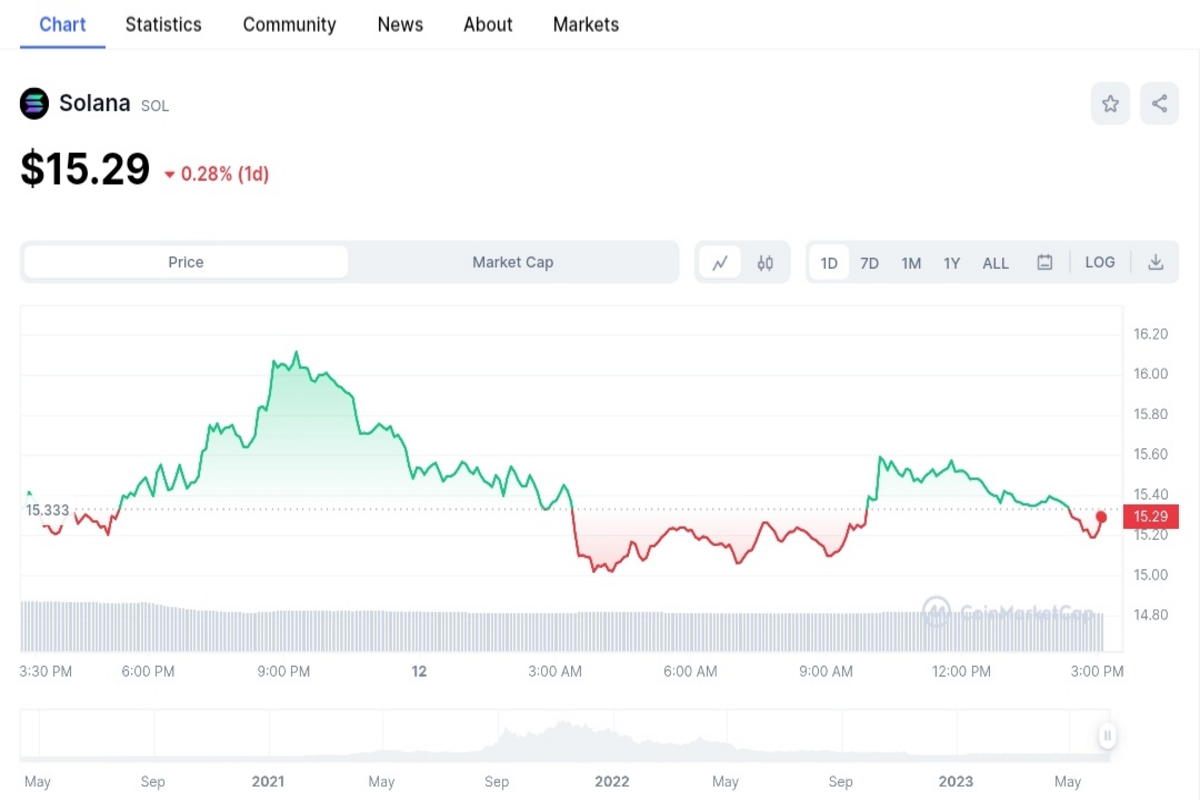
Task: Download chart data with download icon
Action: tap(1156, 263)
